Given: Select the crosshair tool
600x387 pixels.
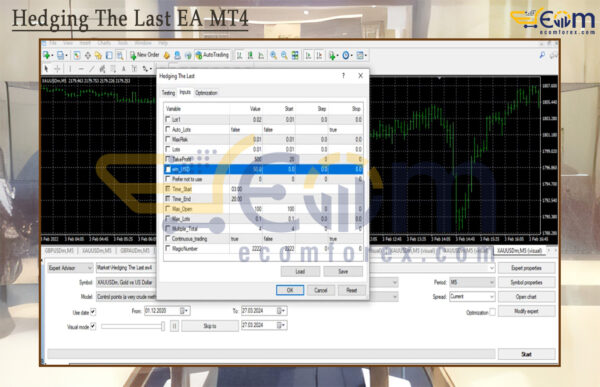Looking at the screenshot, I should click(x=57, y=69).
